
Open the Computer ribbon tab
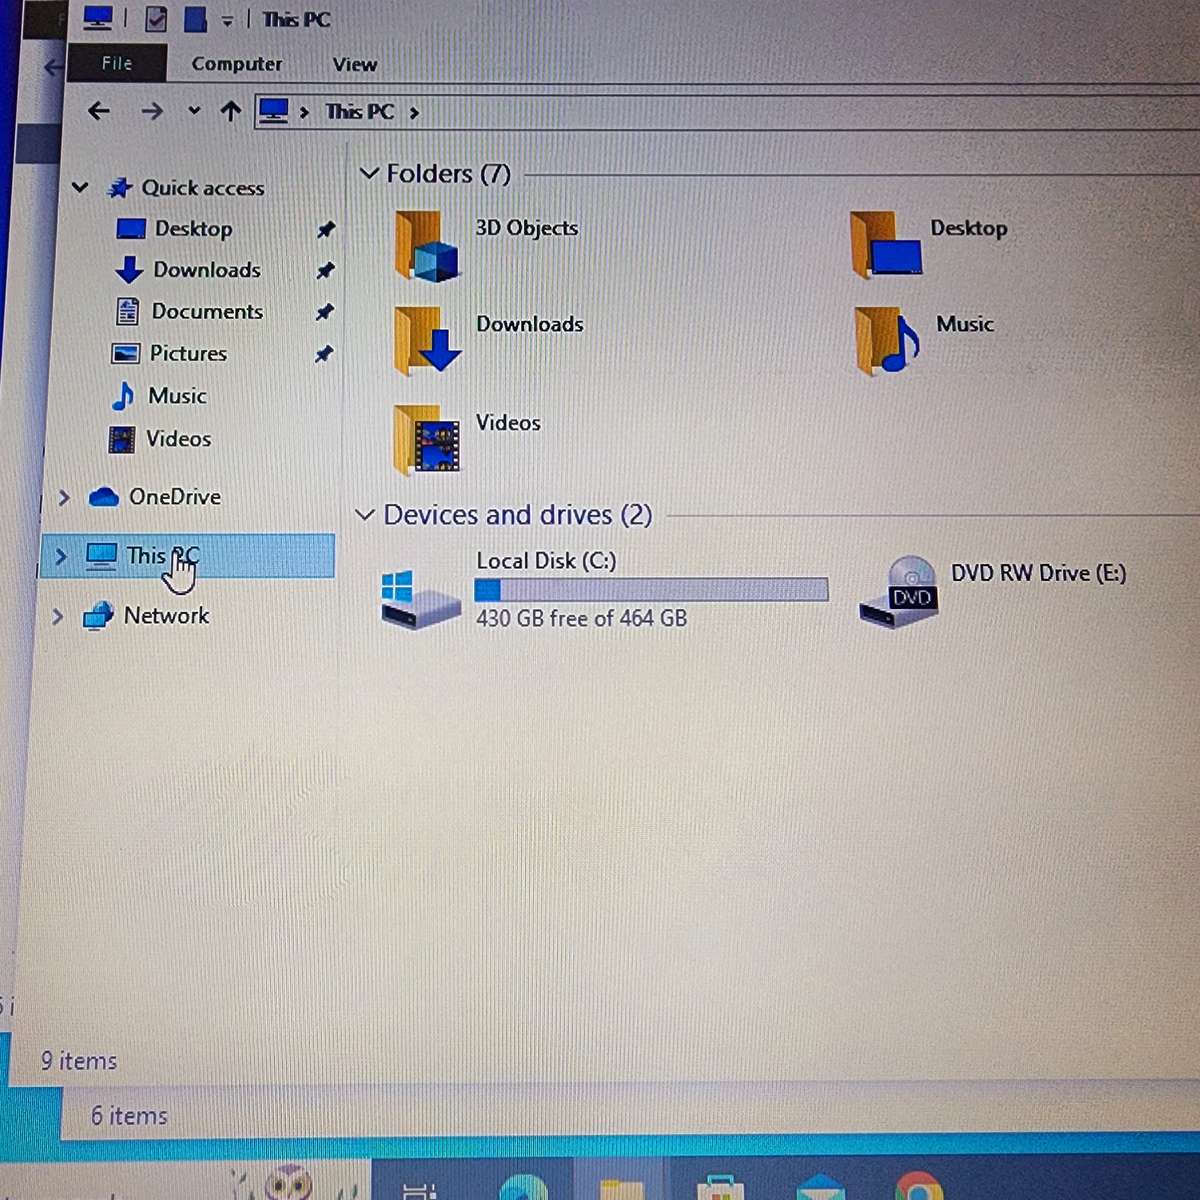click(x=236, y=64)
